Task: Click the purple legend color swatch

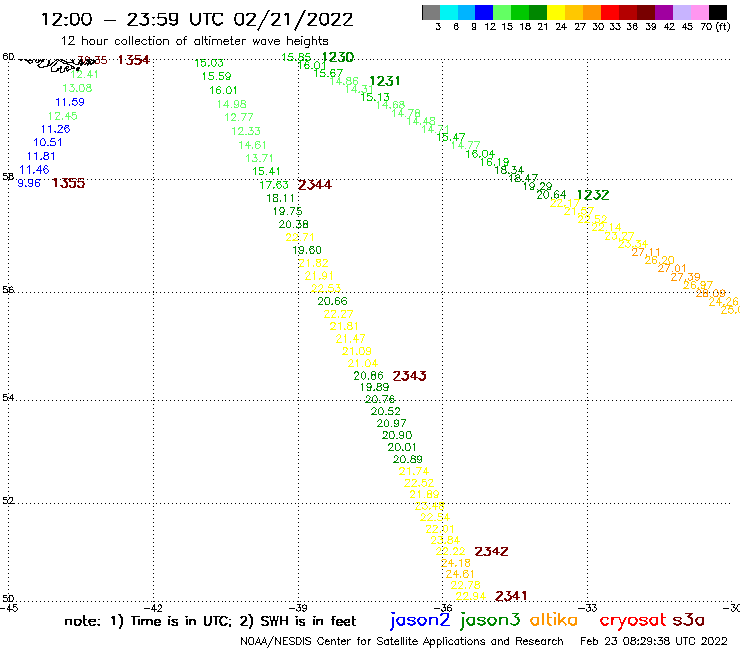Action: pyautogui.click(x=664, y=12)
